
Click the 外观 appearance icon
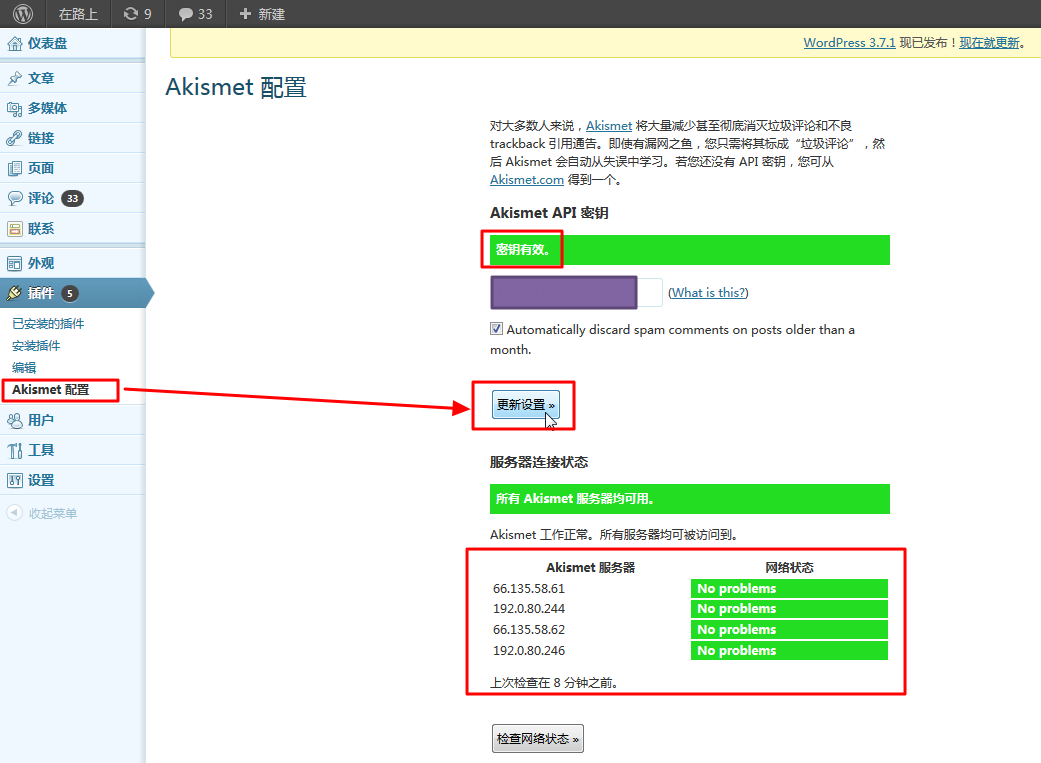[14, 263]
